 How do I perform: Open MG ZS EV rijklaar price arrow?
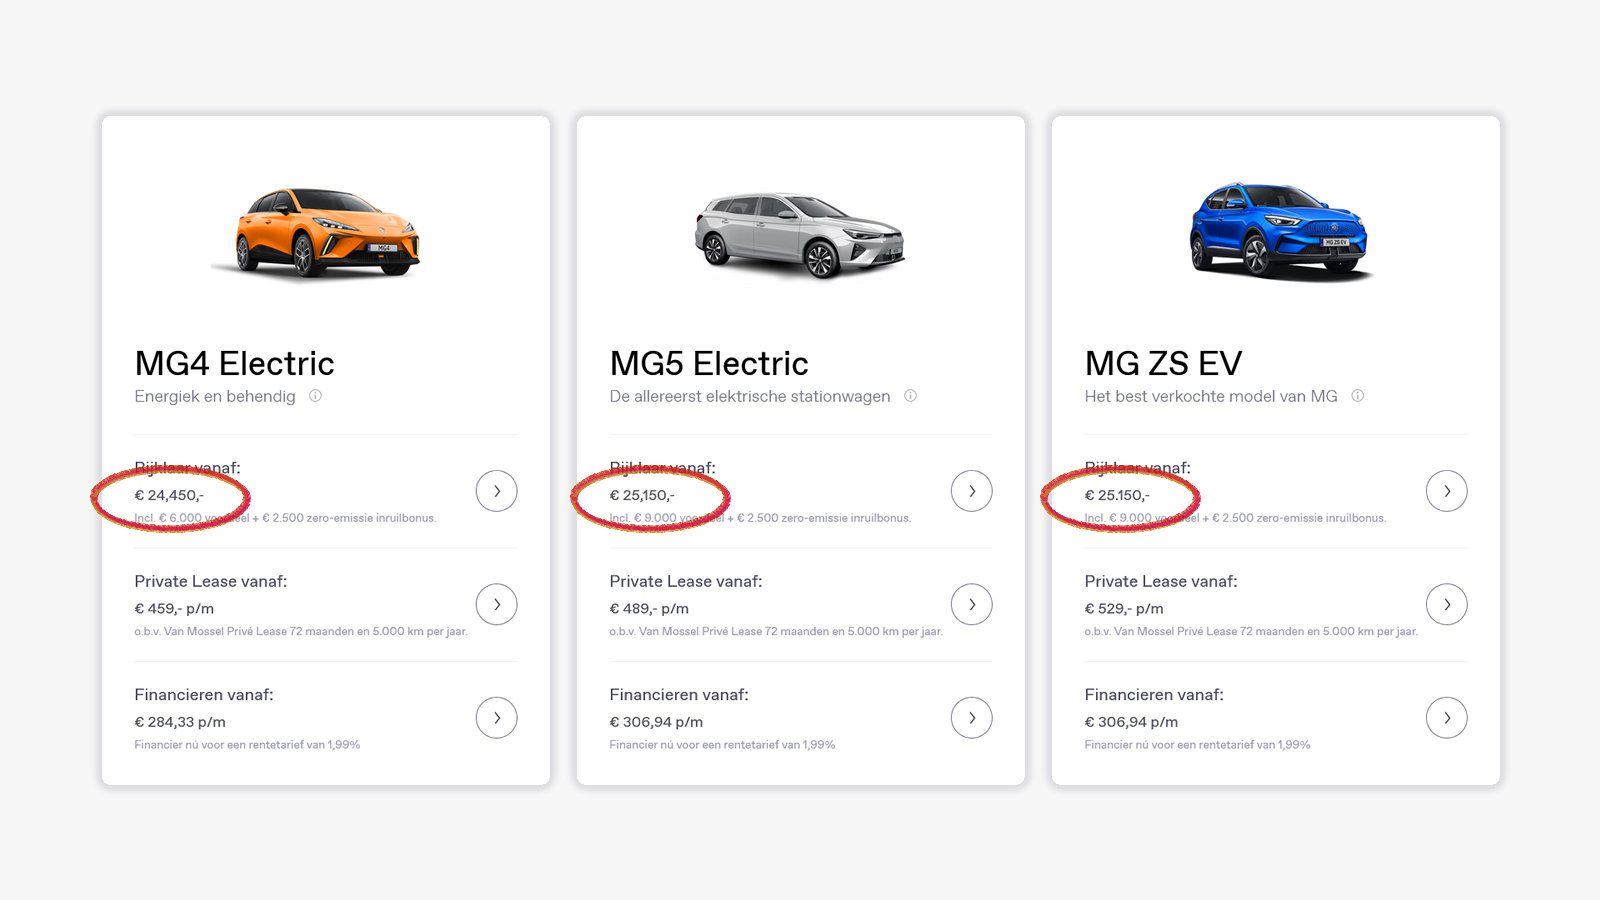coord(1446,491)
